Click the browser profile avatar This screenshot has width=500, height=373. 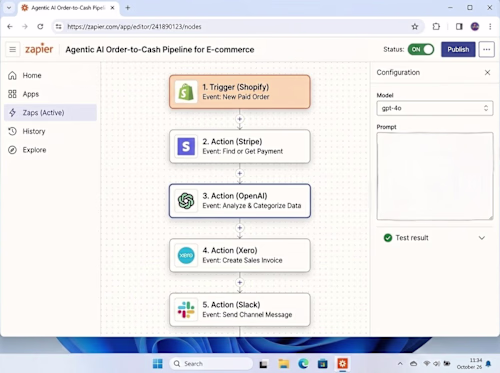[475, 27]
